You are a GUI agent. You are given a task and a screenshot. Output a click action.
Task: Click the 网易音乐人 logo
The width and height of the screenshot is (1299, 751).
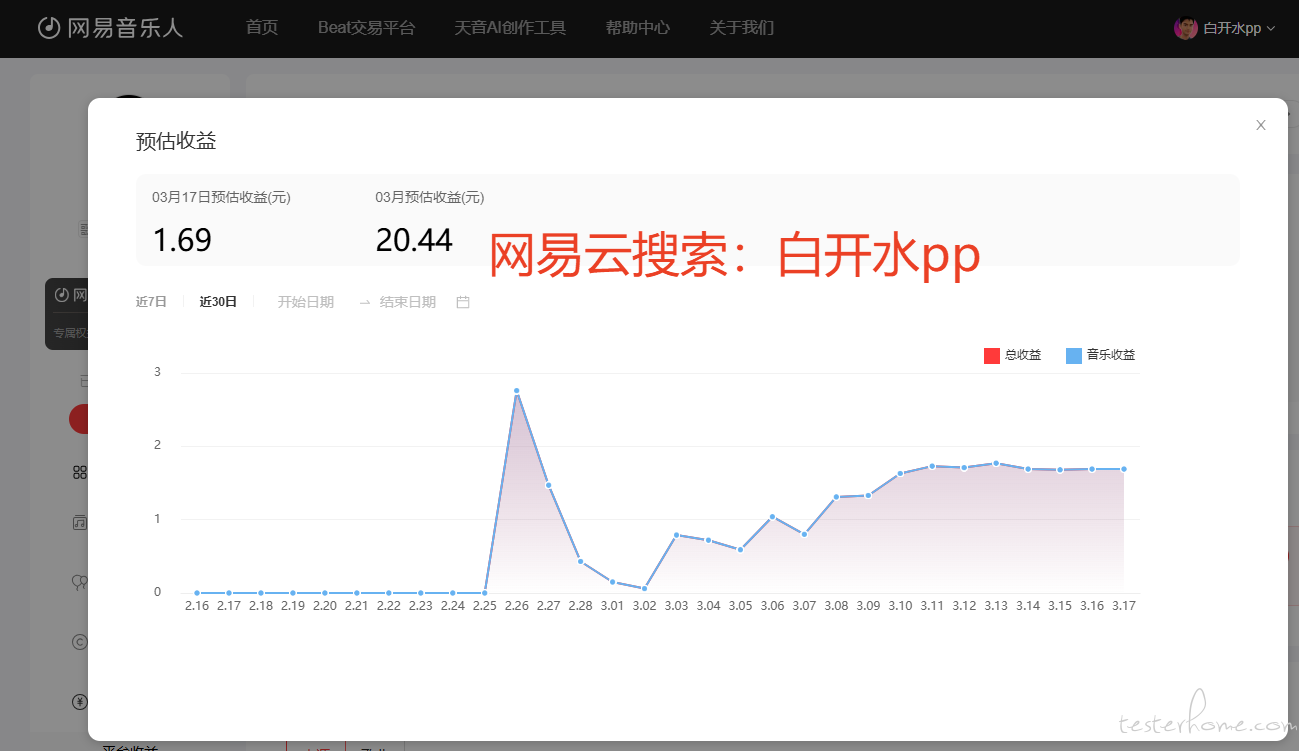pyautogui.click(x=110, y=28)
